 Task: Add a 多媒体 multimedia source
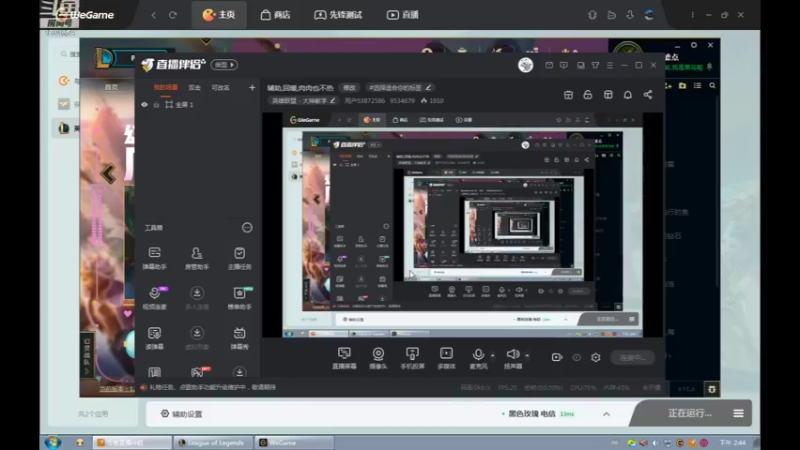pos(446,358)
